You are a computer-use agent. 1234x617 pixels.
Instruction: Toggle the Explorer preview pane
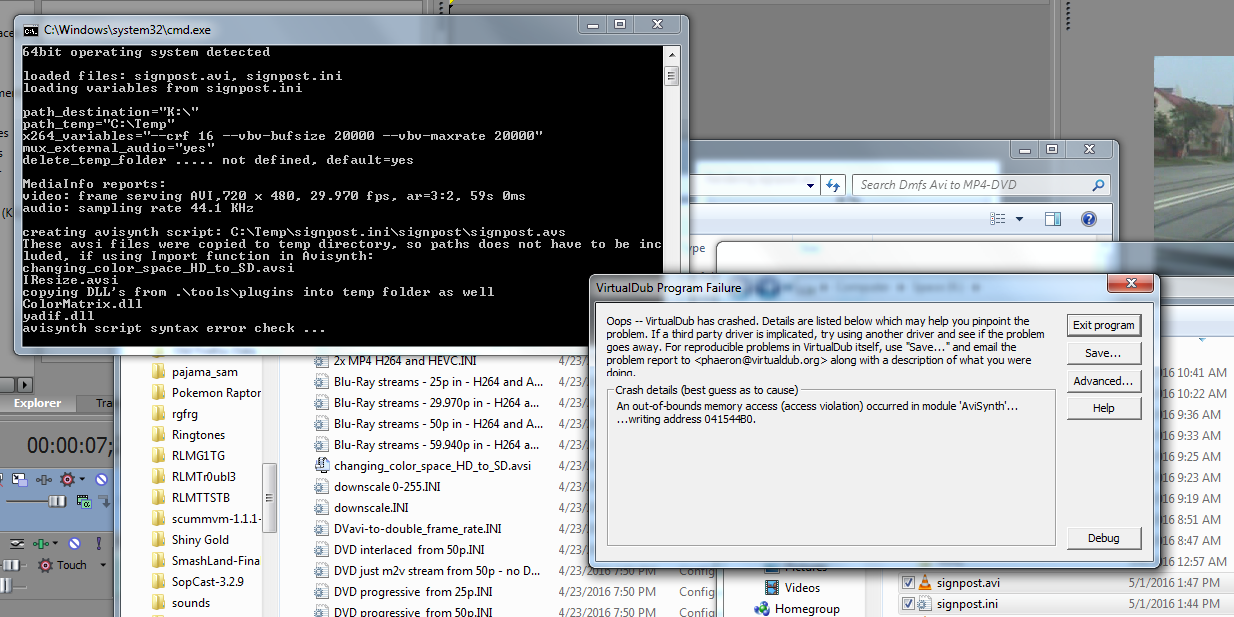[1053, 219]
